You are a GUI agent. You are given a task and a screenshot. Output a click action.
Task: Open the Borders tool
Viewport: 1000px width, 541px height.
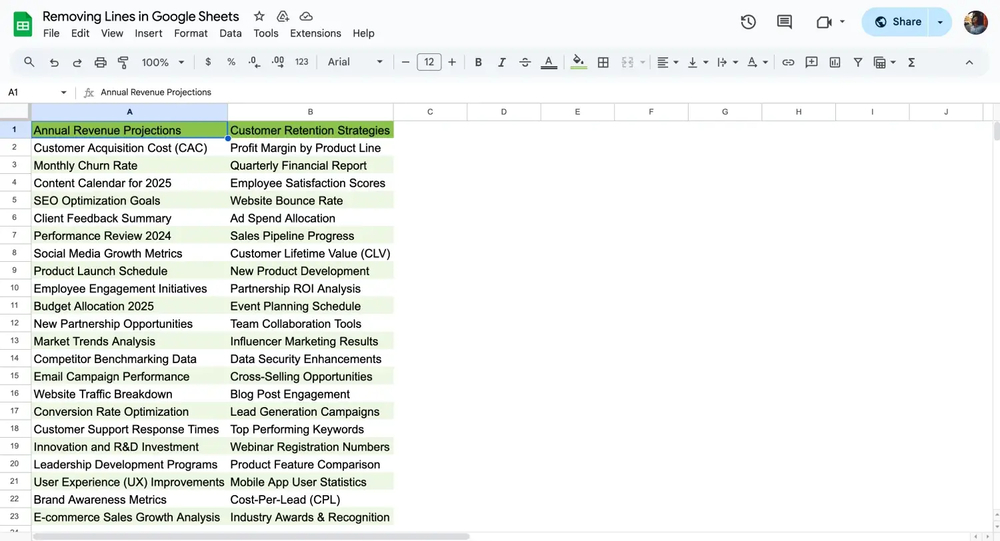[x=603, y=62]
